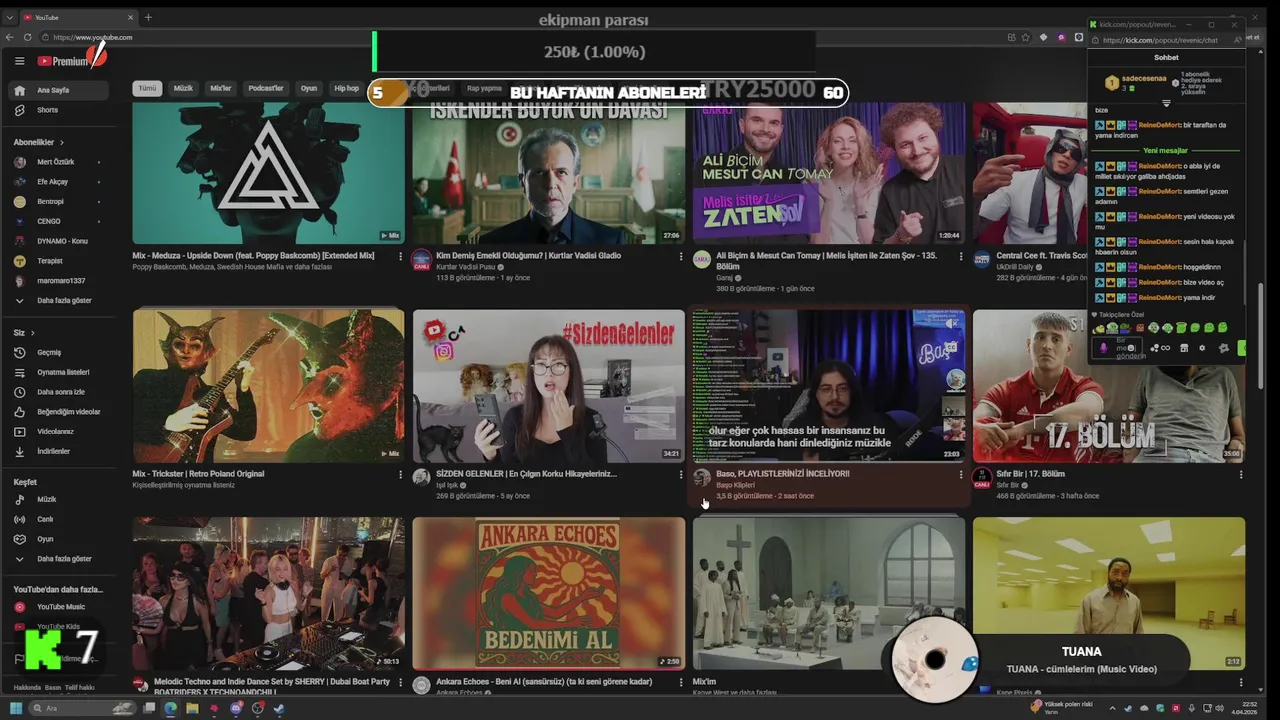Expand subscriptions with Daha fazla göster

[x=59, y=300]
